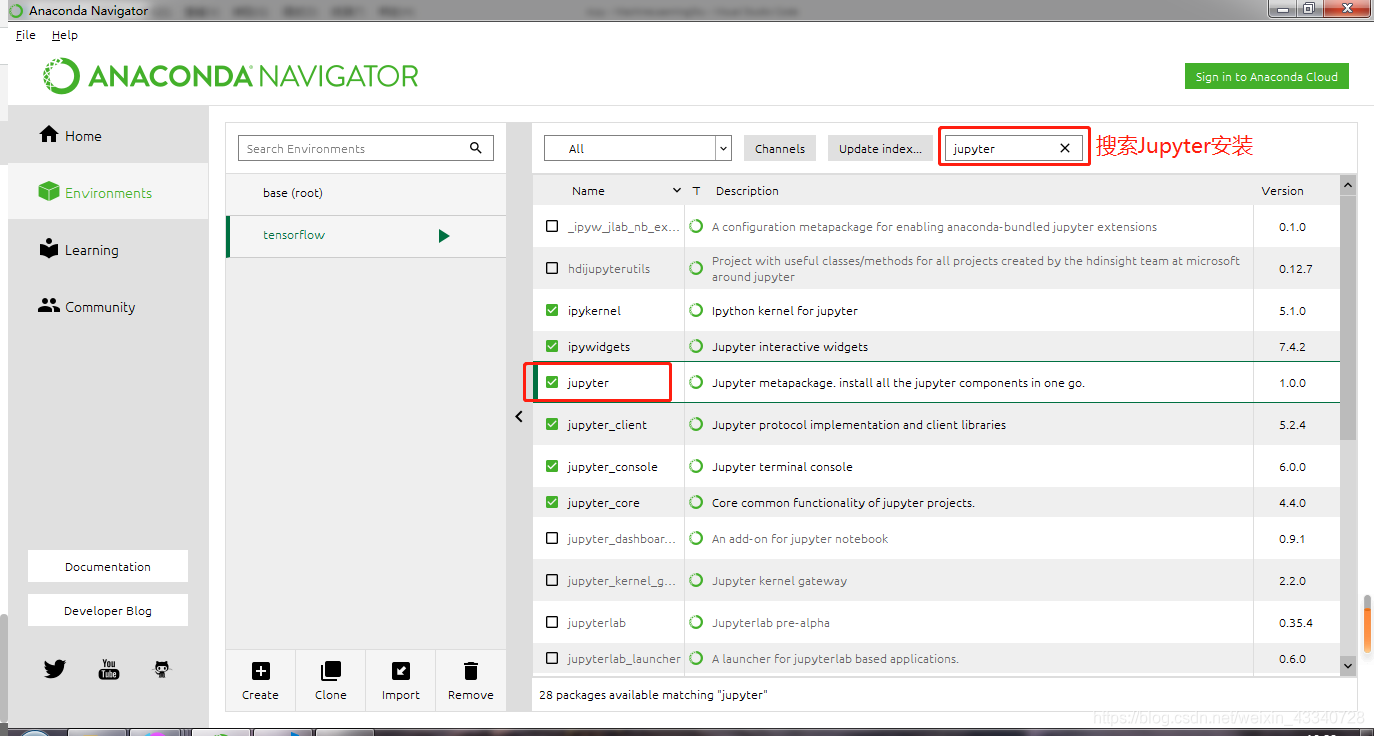Open the Developer Blog button
Image resolution: width=1374 pixels, height=736 pixels.
[108, 610]
